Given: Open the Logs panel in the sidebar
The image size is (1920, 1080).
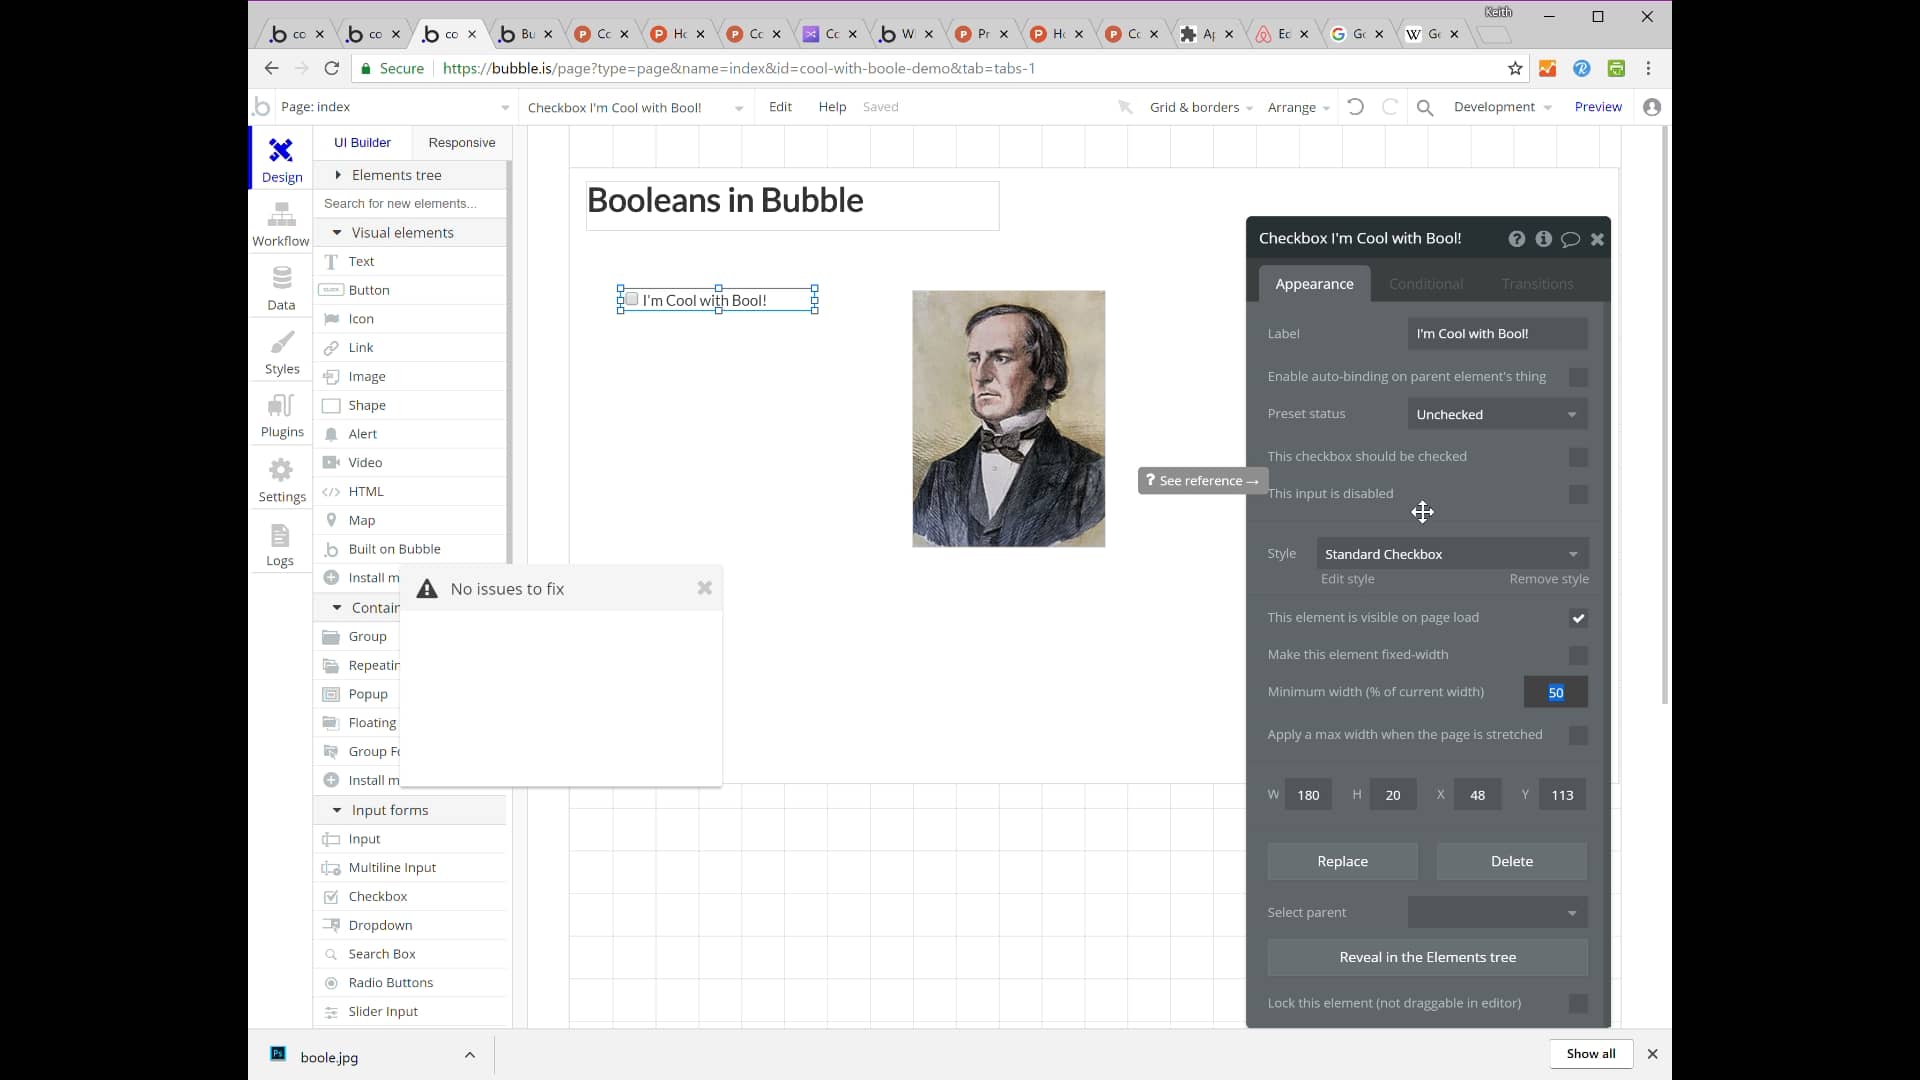Looking at the screenshot, I should click(281, 544).
